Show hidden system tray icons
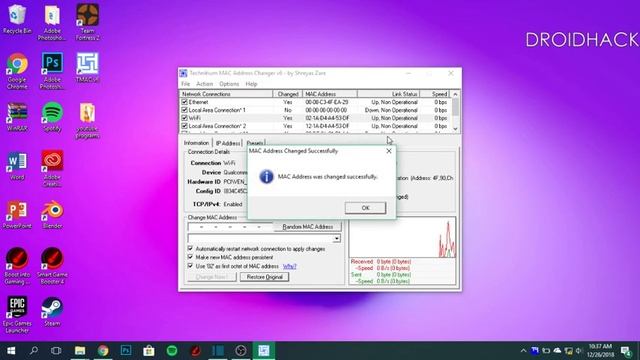The height and width of the screenshot is (360, 640). tap(523, 351)
